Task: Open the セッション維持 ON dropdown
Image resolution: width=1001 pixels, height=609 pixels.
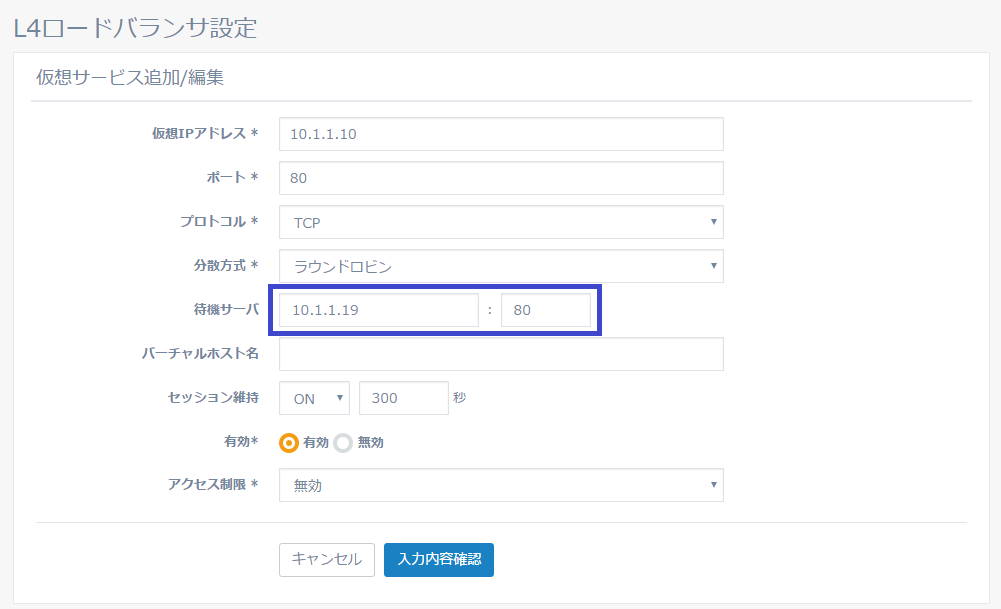Action: (x=314, y=398)
